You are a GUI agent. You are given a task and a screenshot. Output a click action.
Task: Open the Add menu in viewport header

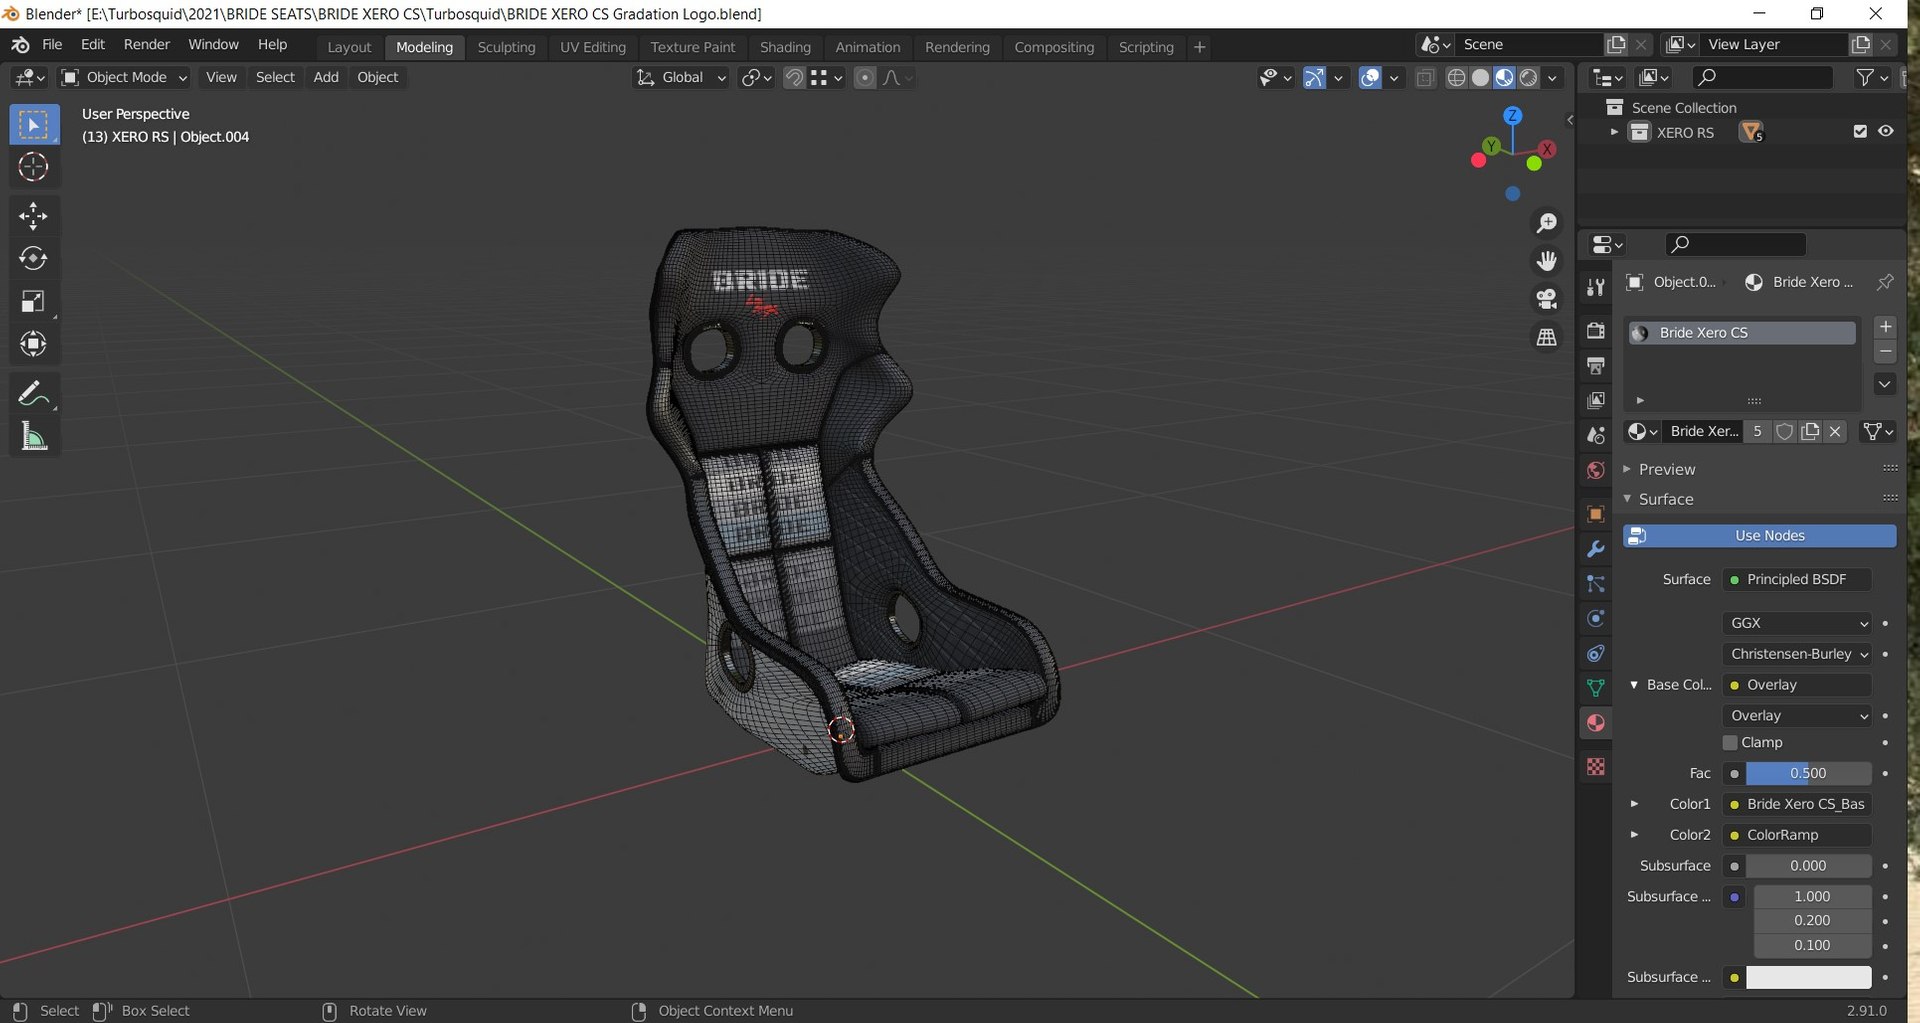326,78
